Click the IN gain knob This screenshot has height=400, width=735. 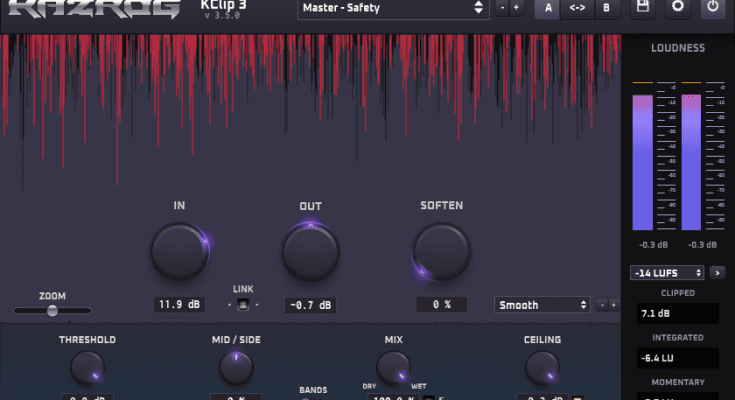pos(180,251)
